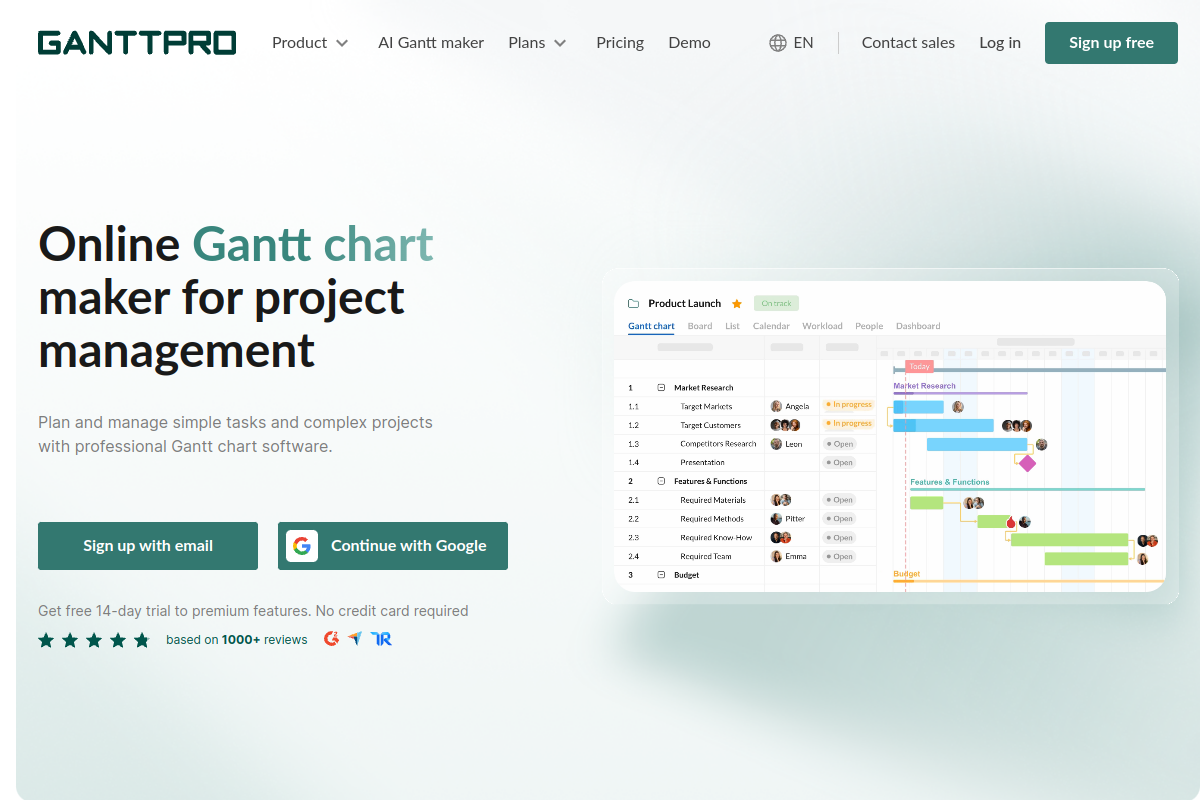The image size is (1200, 800).
Task: Open status dropdown for Competitors Research
Action: tap(839, 444)
